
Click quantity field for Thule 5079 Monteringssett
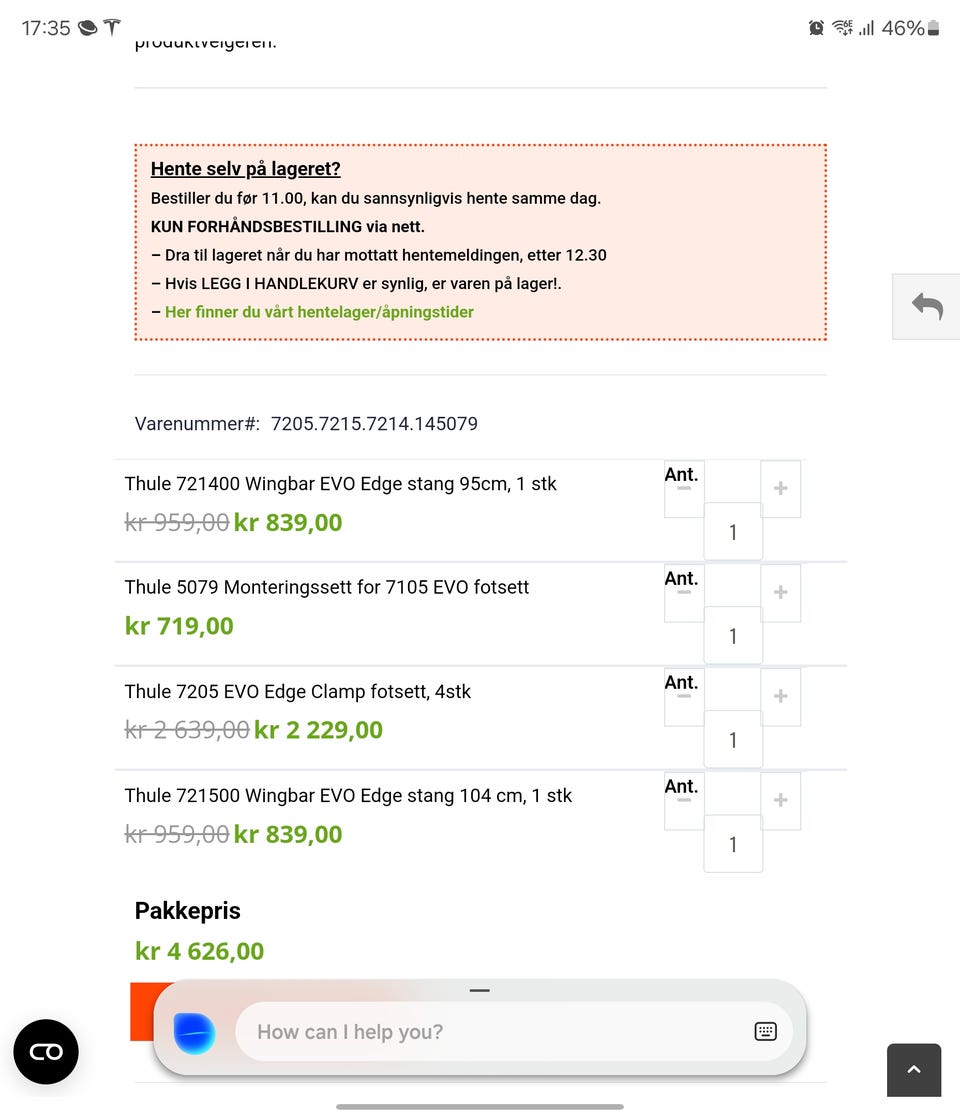tap(733, 636)
